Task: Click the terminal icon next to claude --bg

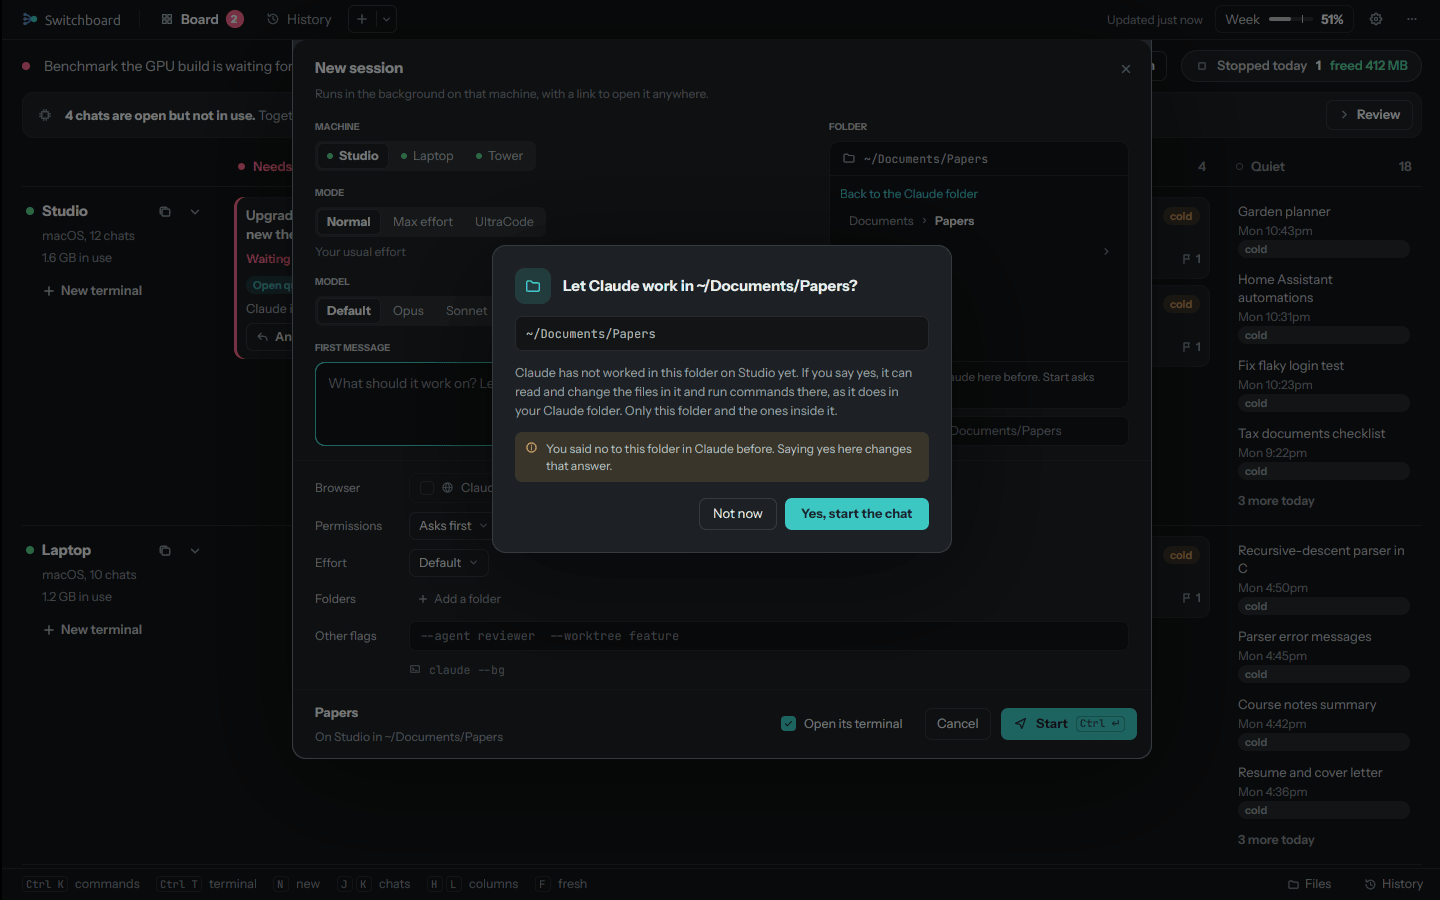Action: (x=415, y=670)
